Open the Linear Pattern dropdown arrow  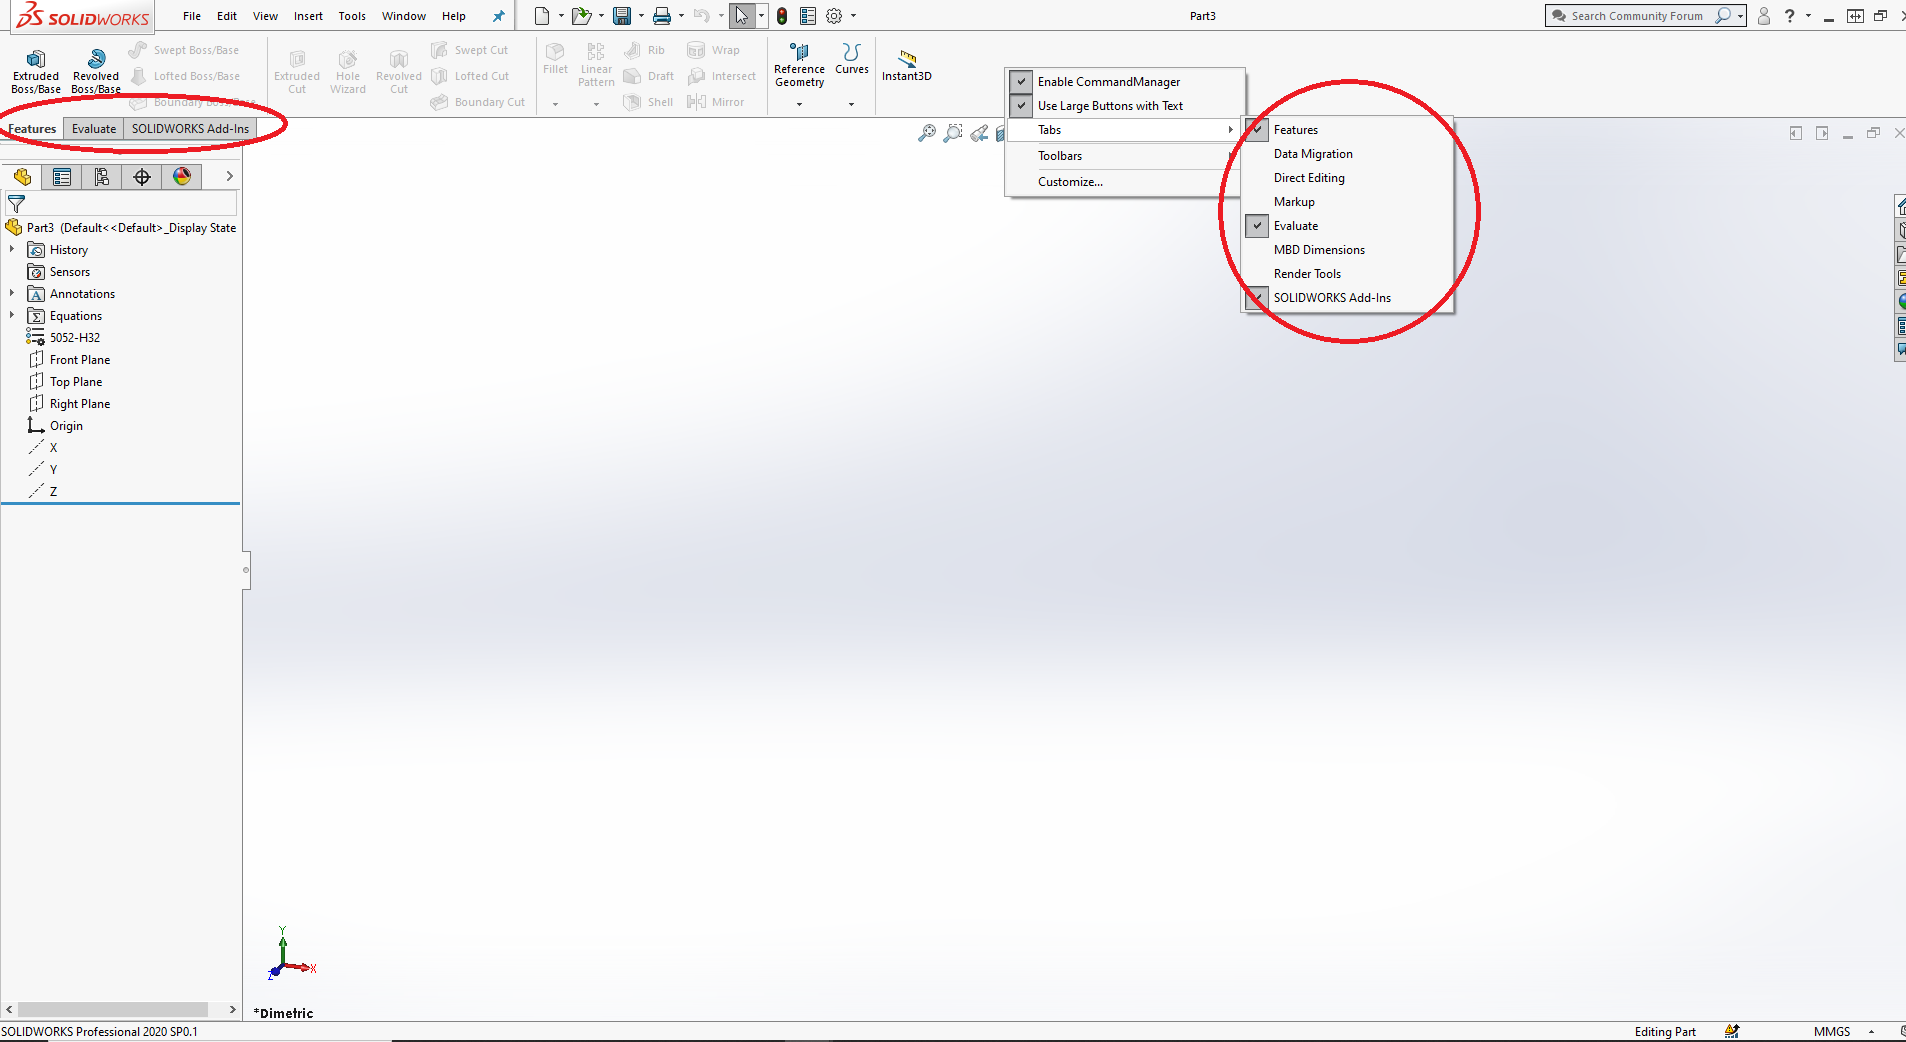(x=596, y=103)
